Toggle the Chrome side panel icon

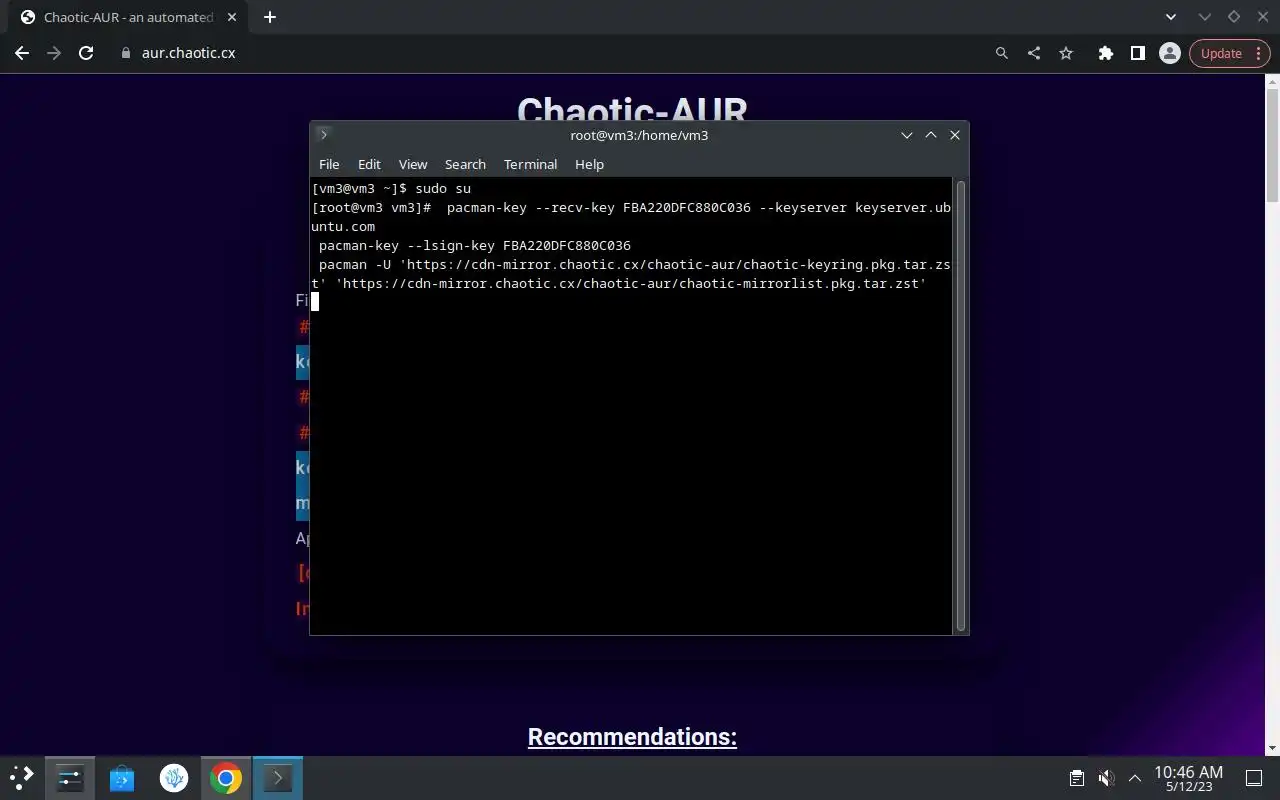(x=1137, y=53)
